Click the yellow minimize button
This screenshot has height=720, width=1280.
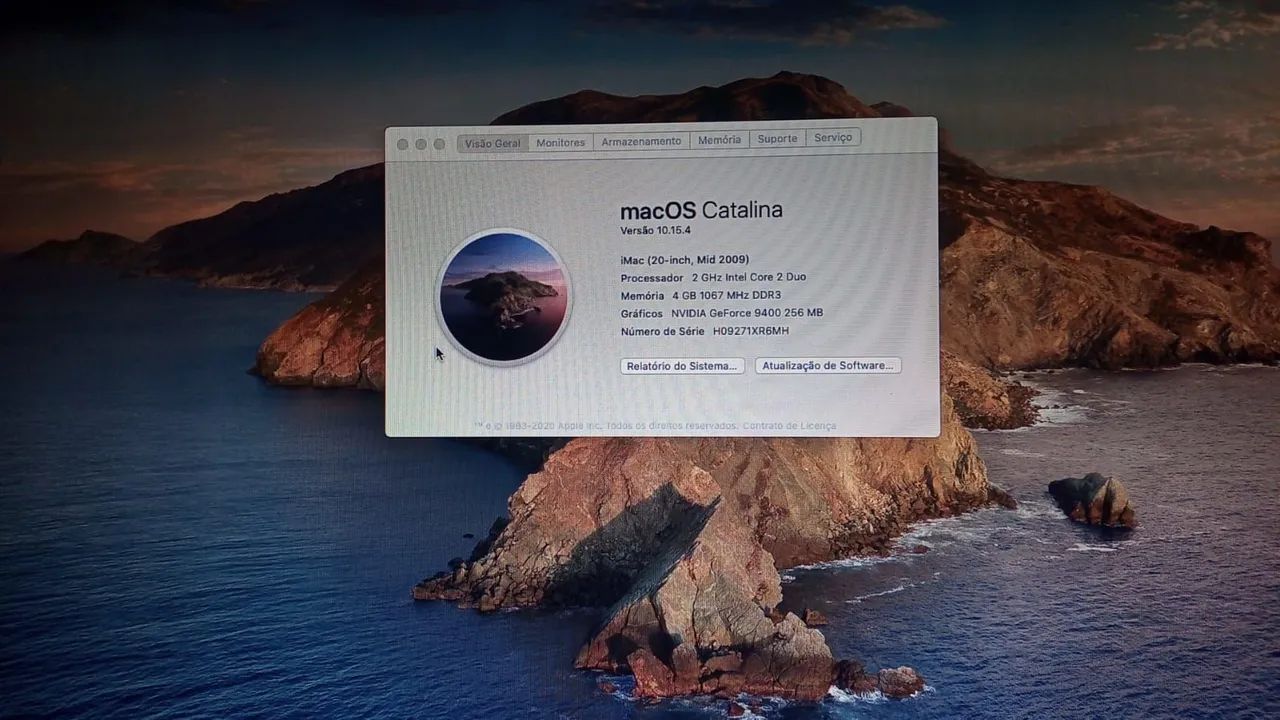[x=421, y=143]
